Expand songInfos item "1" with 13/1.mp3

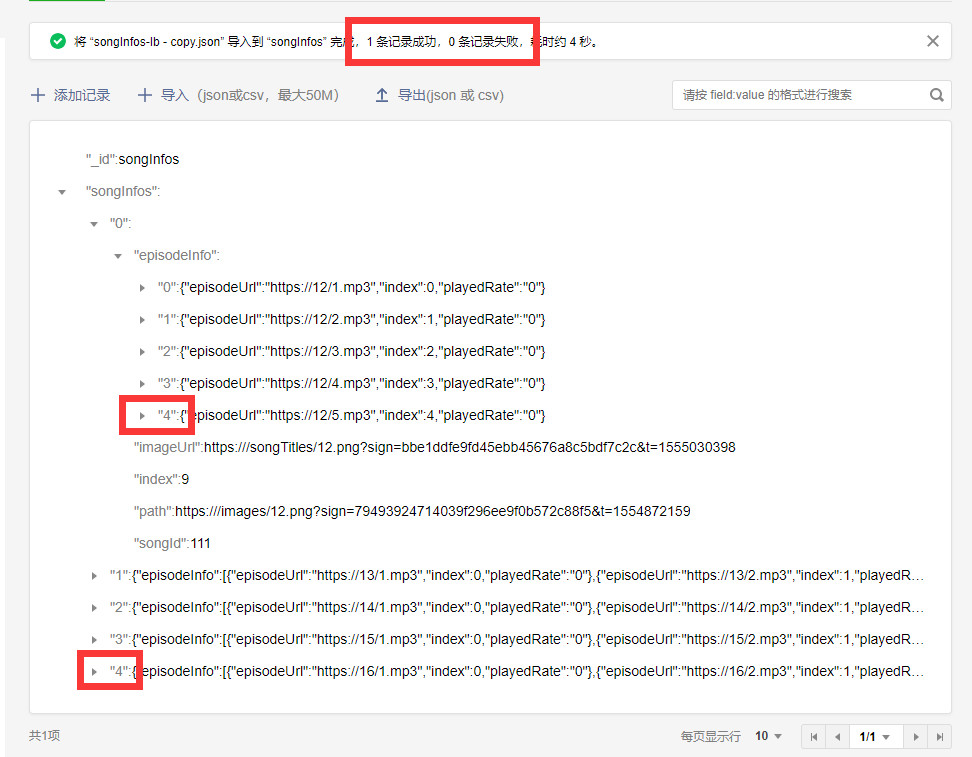point(94,576)
